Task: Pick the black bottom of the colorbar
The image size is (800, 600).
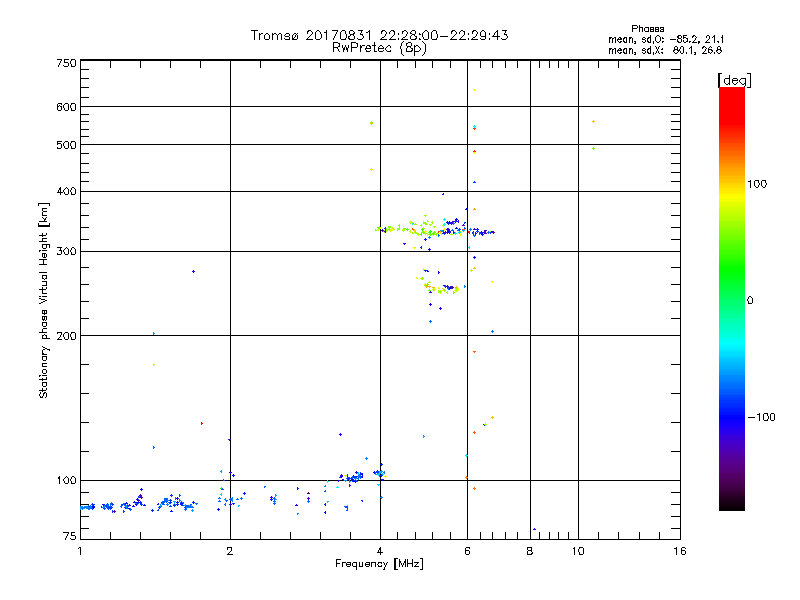Action: pos(732,505)
